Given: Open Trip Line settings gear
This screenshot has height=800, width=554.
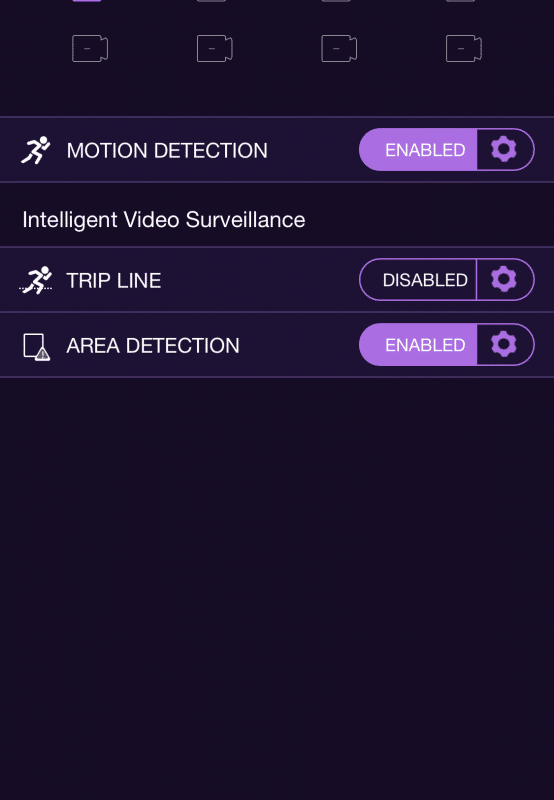Looking at the screenshot, I should (x=504, y=280).
